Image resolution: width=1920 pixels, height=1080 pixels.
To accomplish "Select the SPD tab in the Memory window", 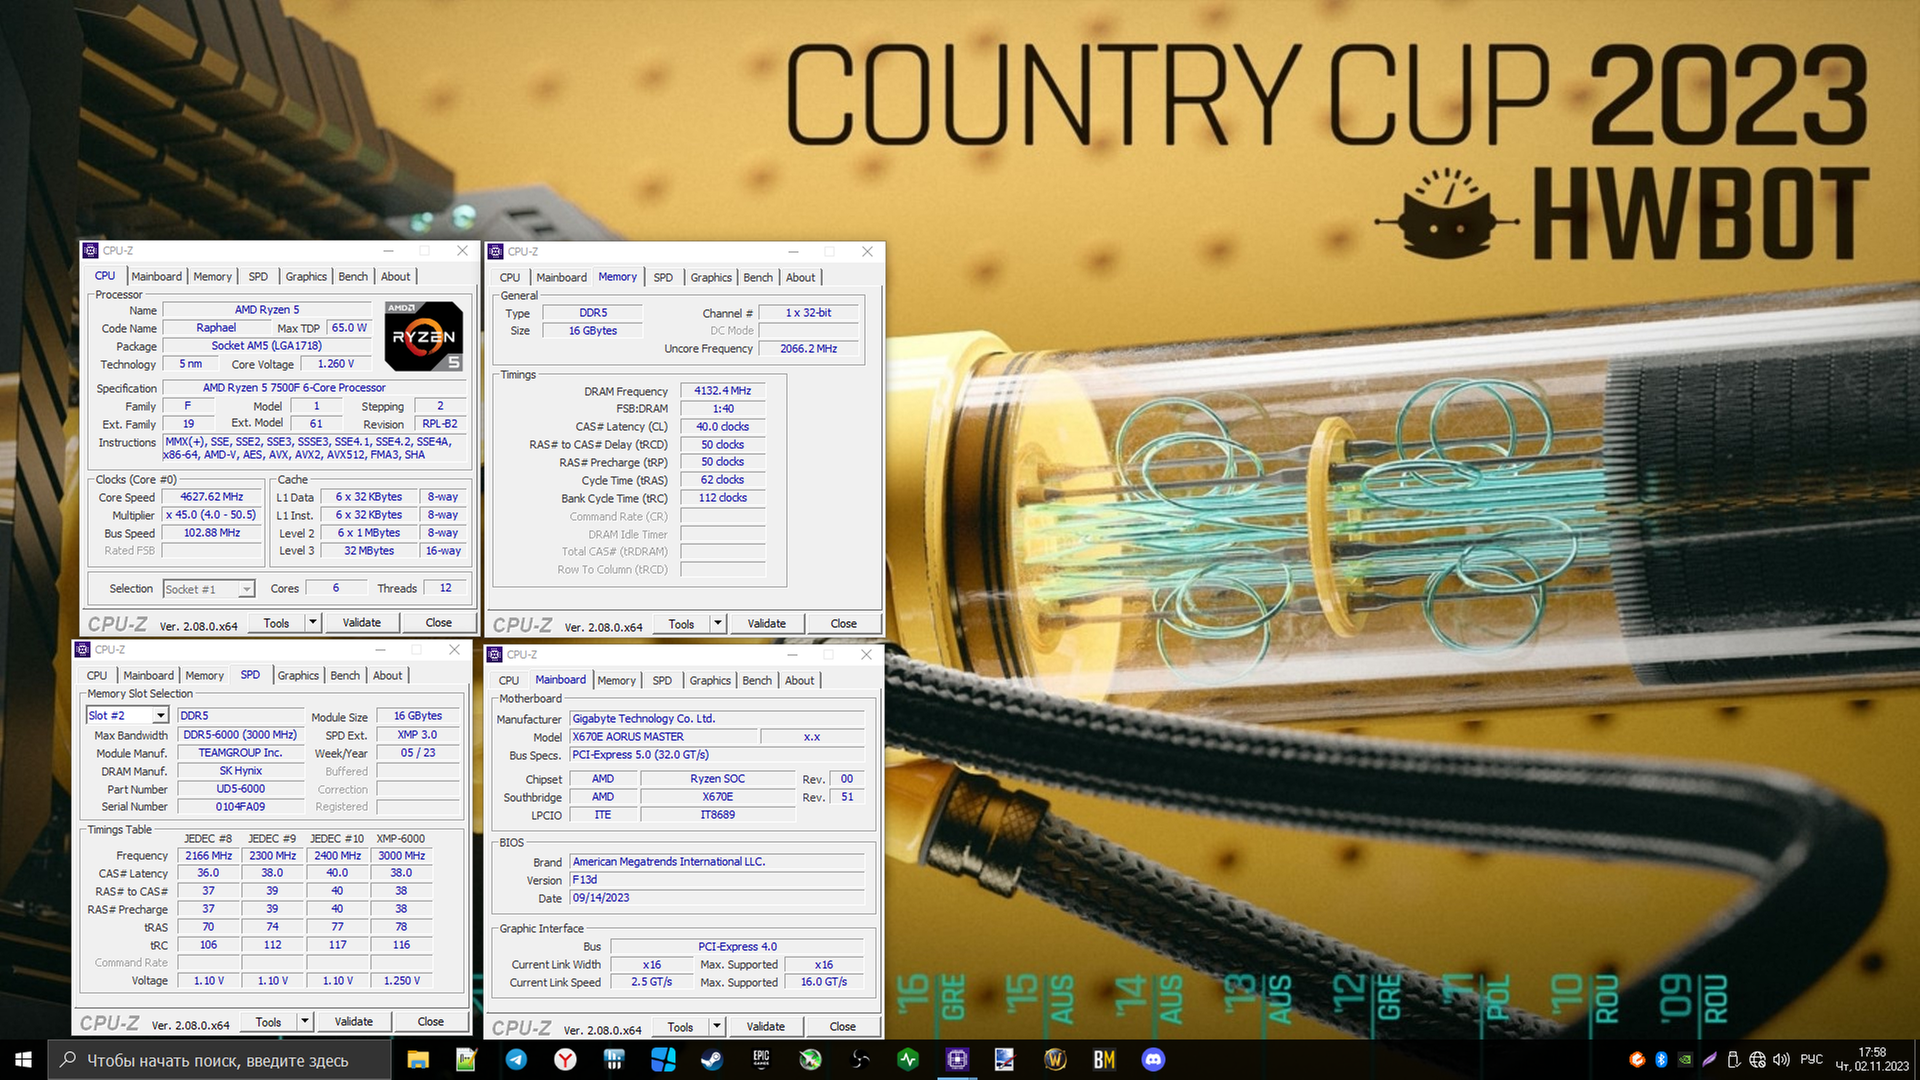I will (663, 278).
